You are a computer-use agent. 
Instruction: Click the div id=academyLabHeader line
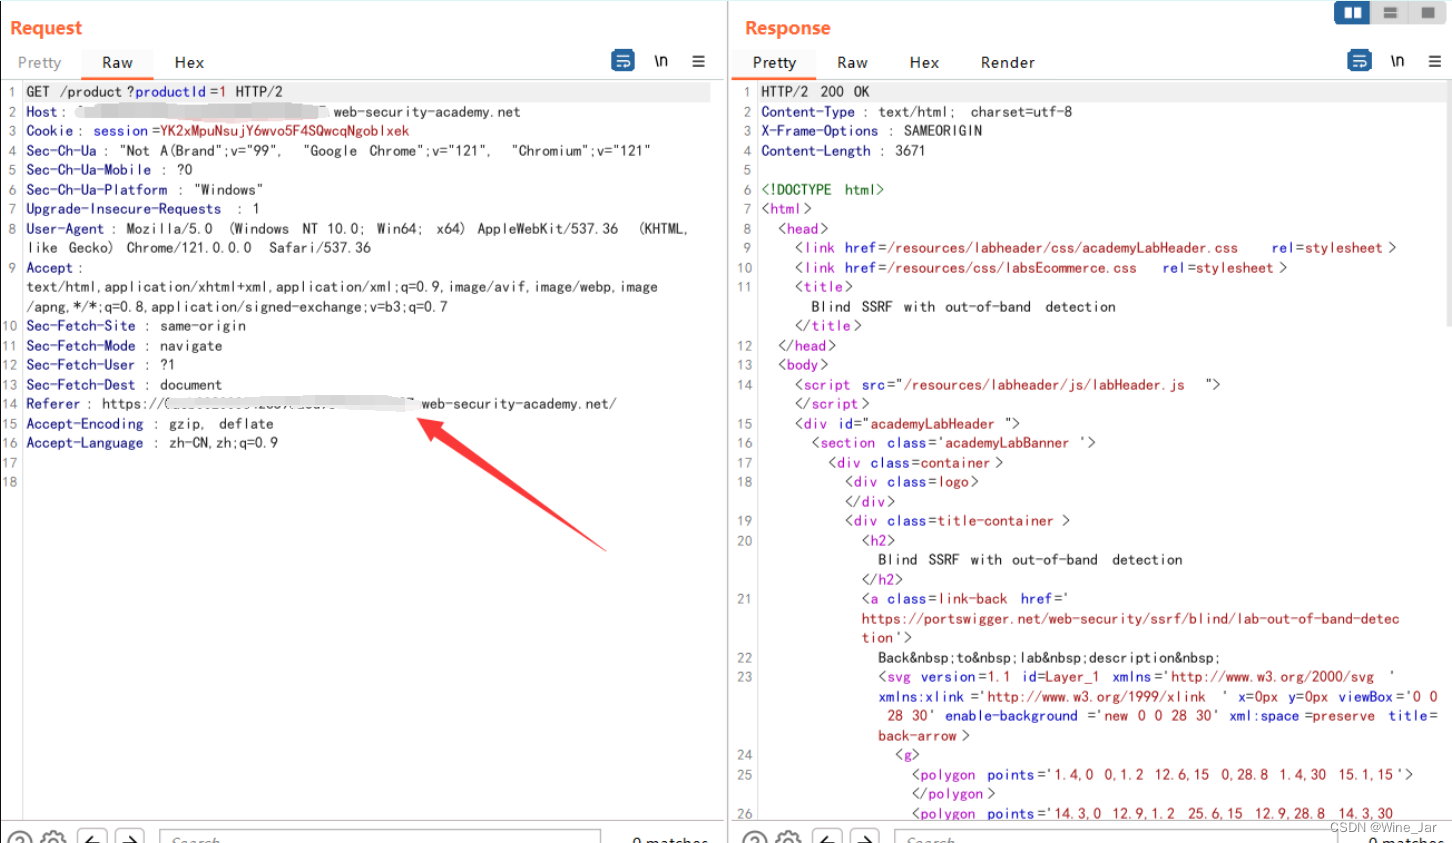[x=907, y=424]
